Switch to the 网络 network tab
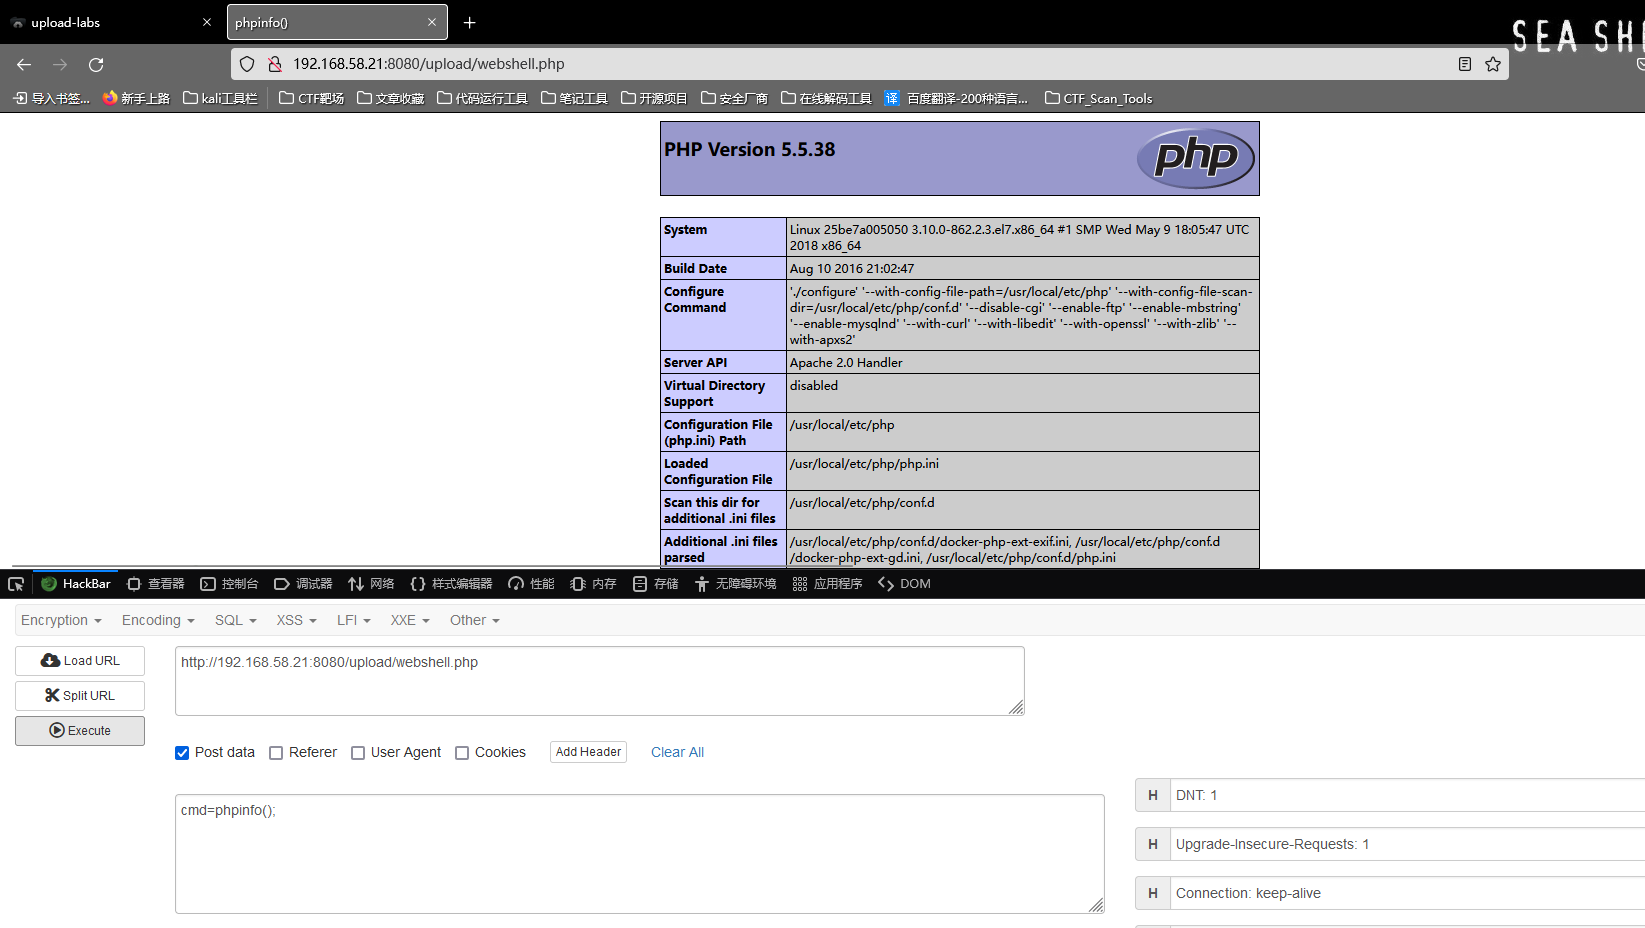The width and height of the screenshot is (1645, 928). [371, 584]
